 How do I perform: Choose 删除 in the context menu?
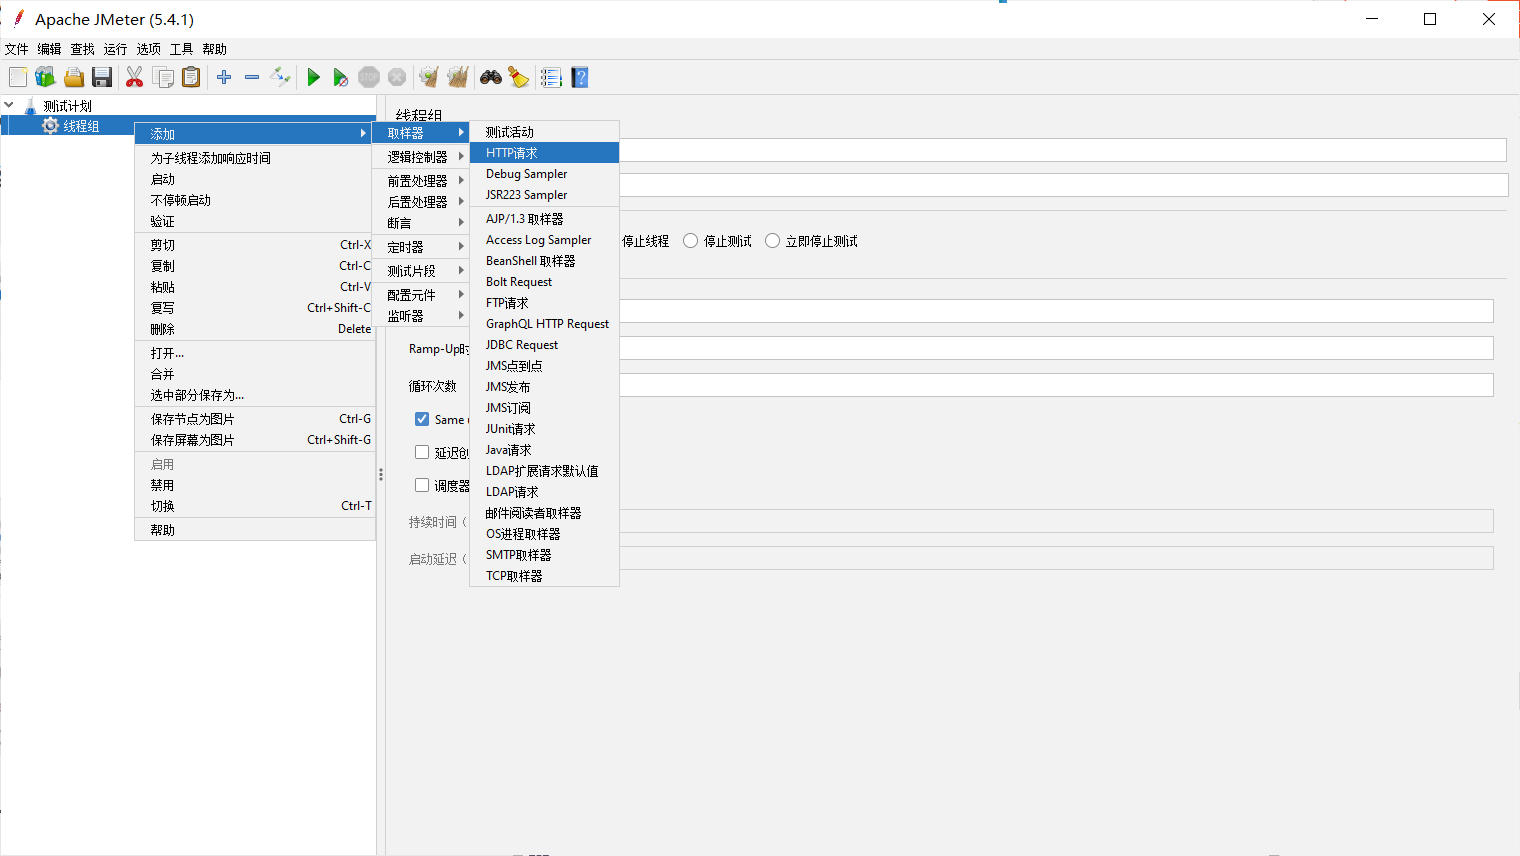click(255, 329)
